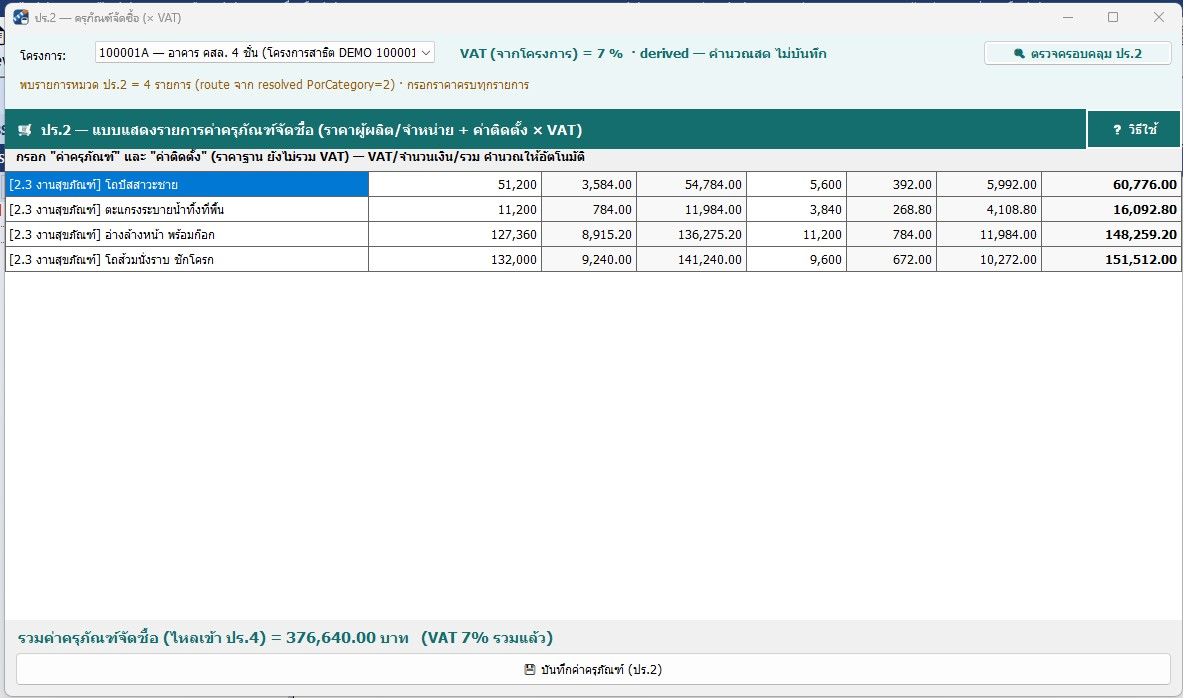Screen dimensions: 1183x698
Task: Select row ตะแกรงระบายน้ำทิ้งที่พื้น
Action: (187, 209)
